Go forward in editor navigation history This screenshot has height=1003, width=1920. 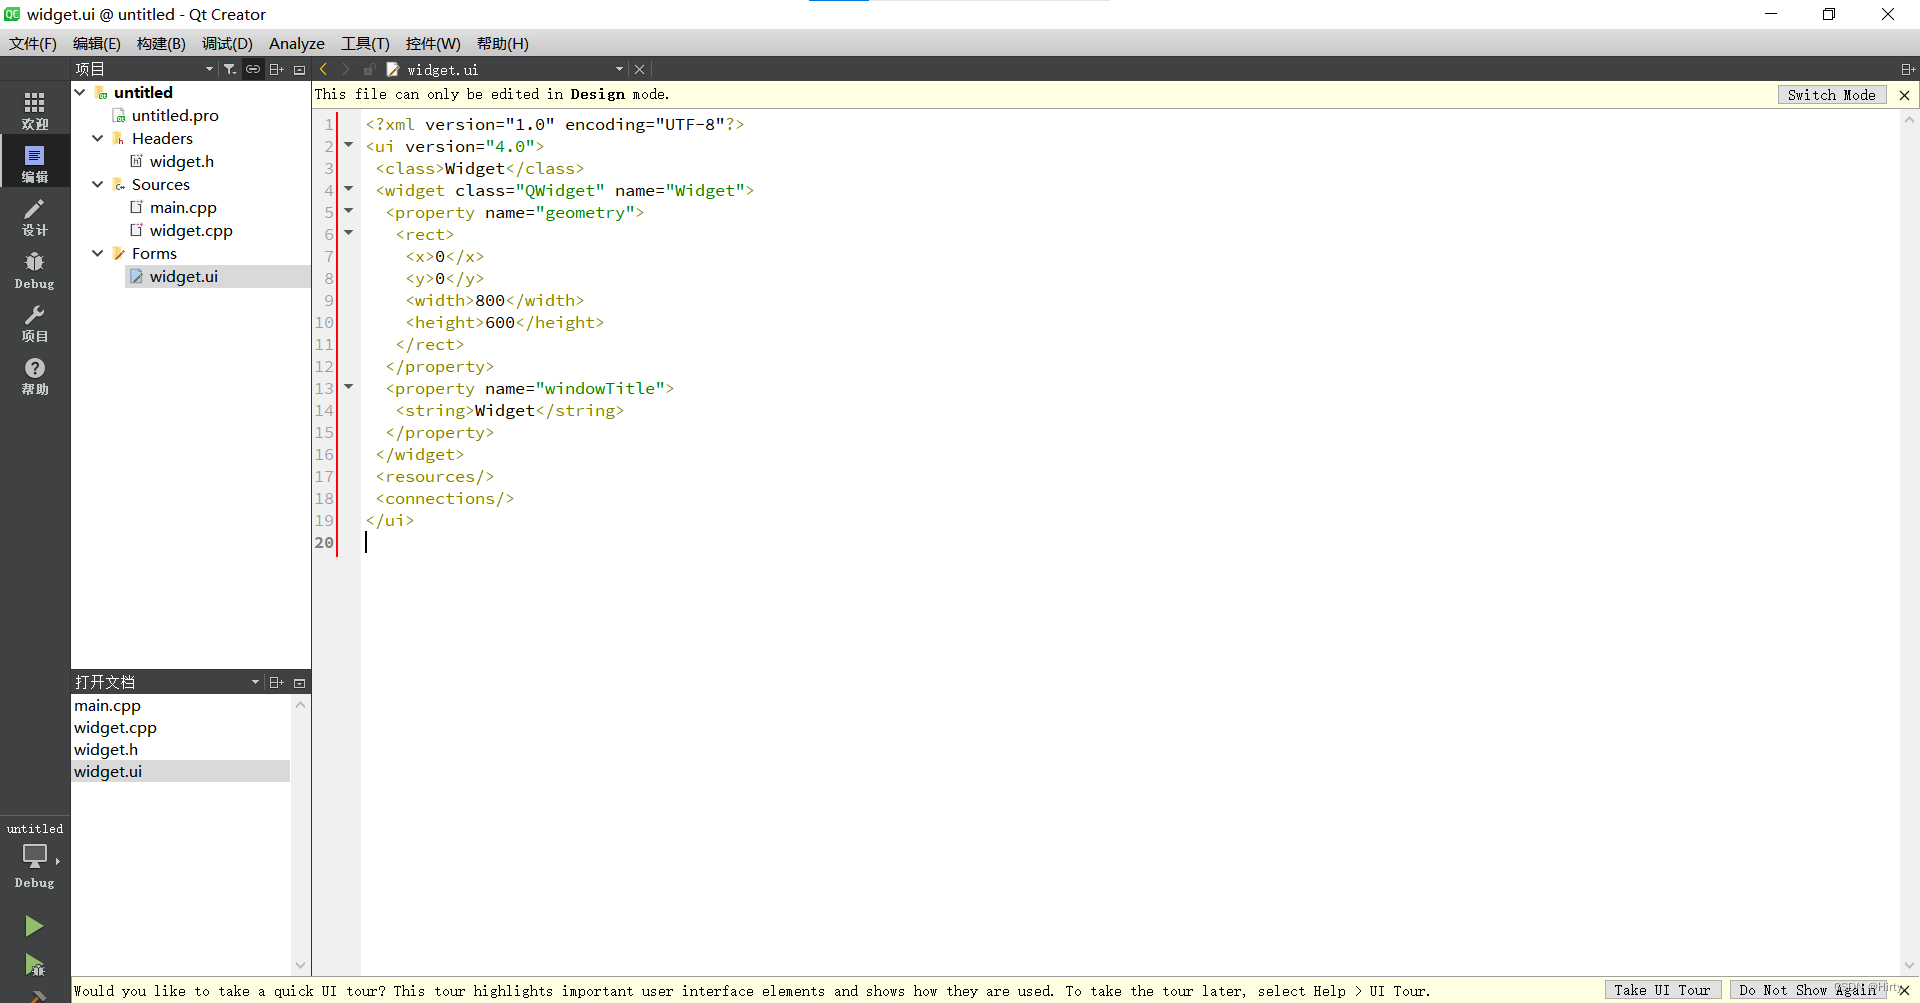(x=346, y=69)
